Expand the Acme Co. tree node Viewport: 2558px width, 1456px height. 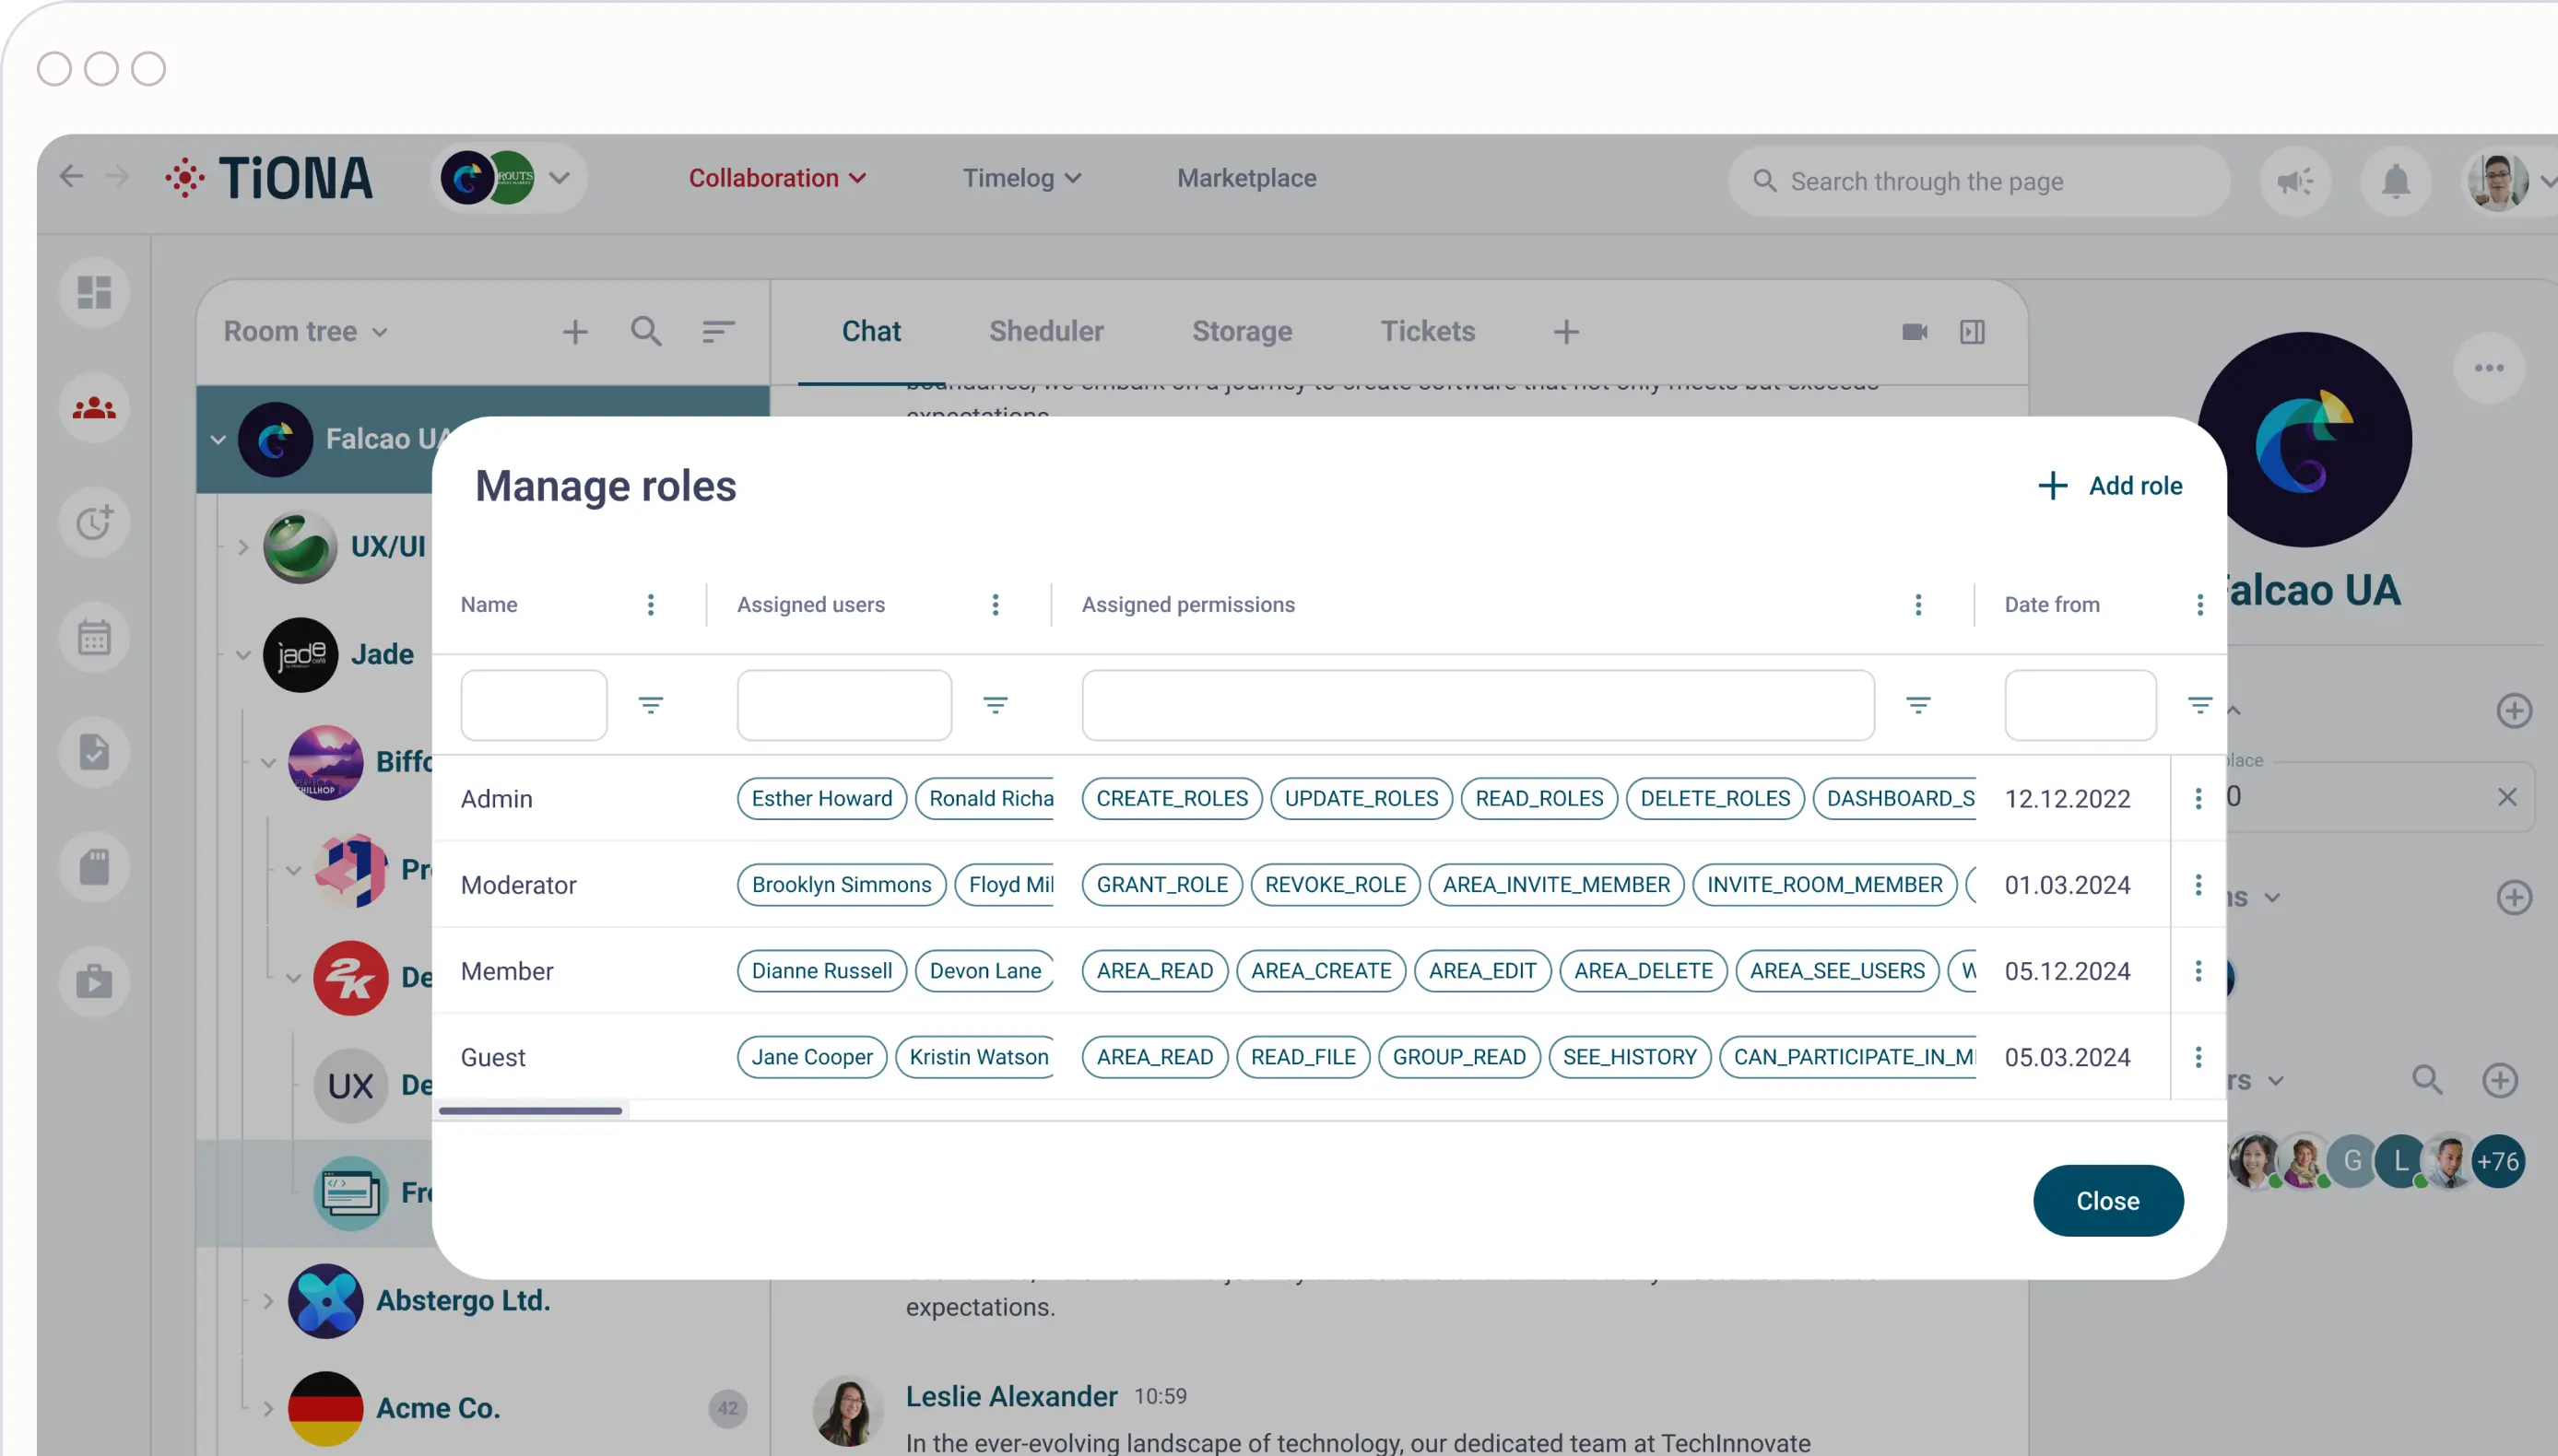(267, 1408)
